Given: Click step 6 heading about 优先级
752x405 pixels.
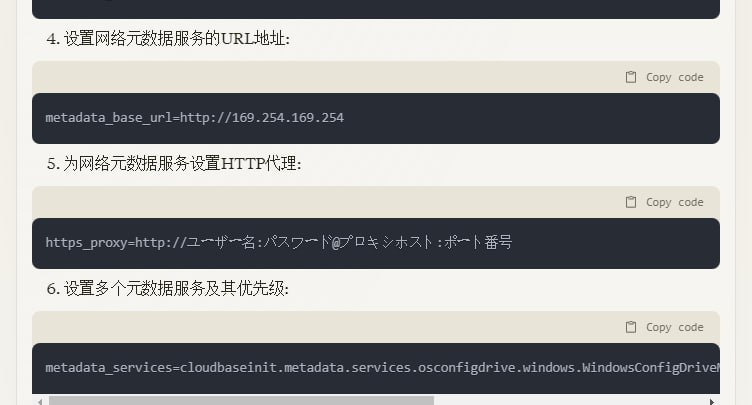Looking at the screenshot, I should (168, 289).
